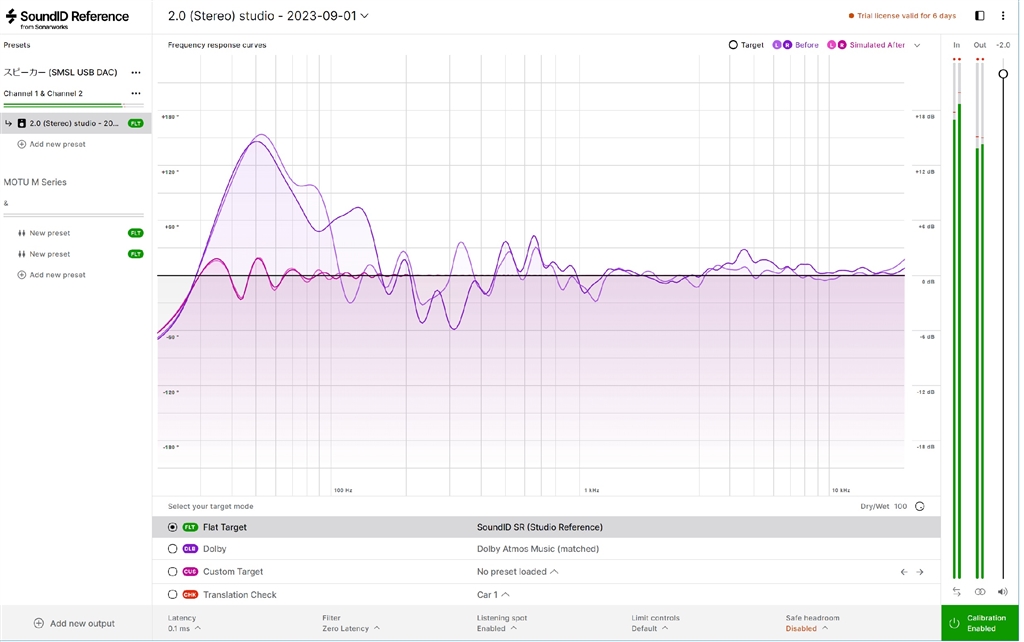Click the next custom target right arrow

click(920, 571)
